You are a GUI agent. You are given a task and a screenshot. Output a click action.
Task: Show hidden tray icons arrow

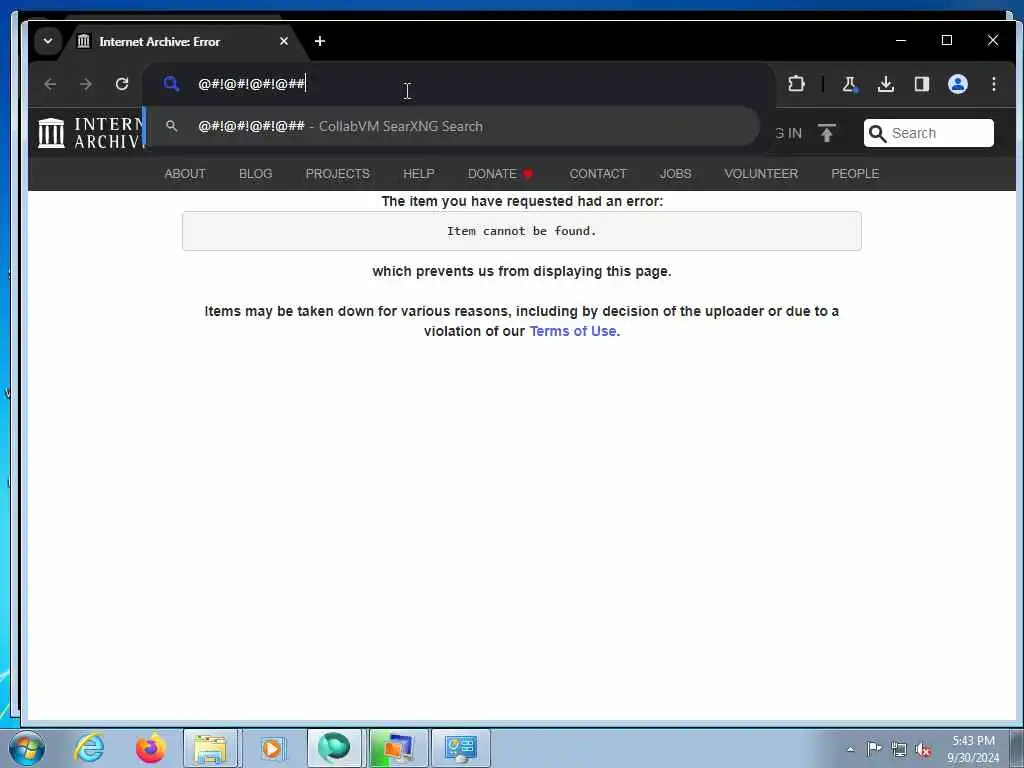pos(850,750)
